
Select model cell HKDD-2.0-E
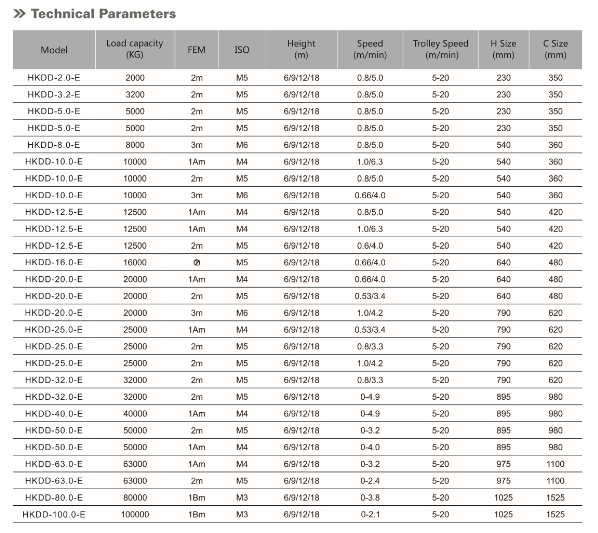coord(54,78)
